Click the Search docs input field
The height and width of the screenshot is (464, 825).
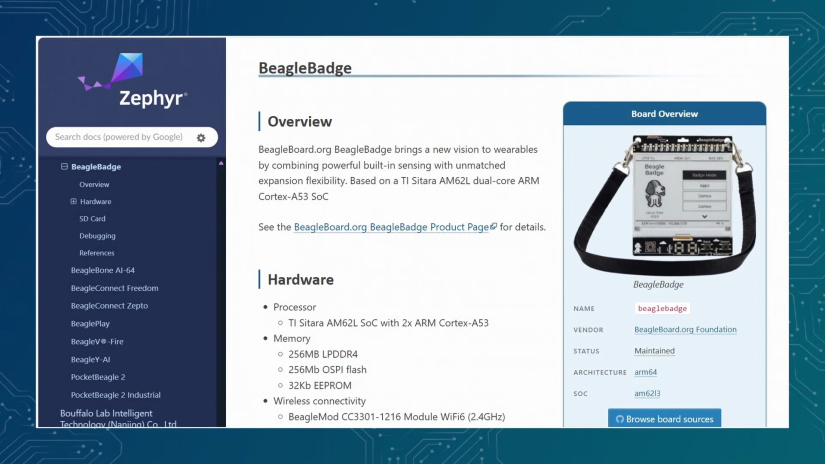[x=132, y=137]
